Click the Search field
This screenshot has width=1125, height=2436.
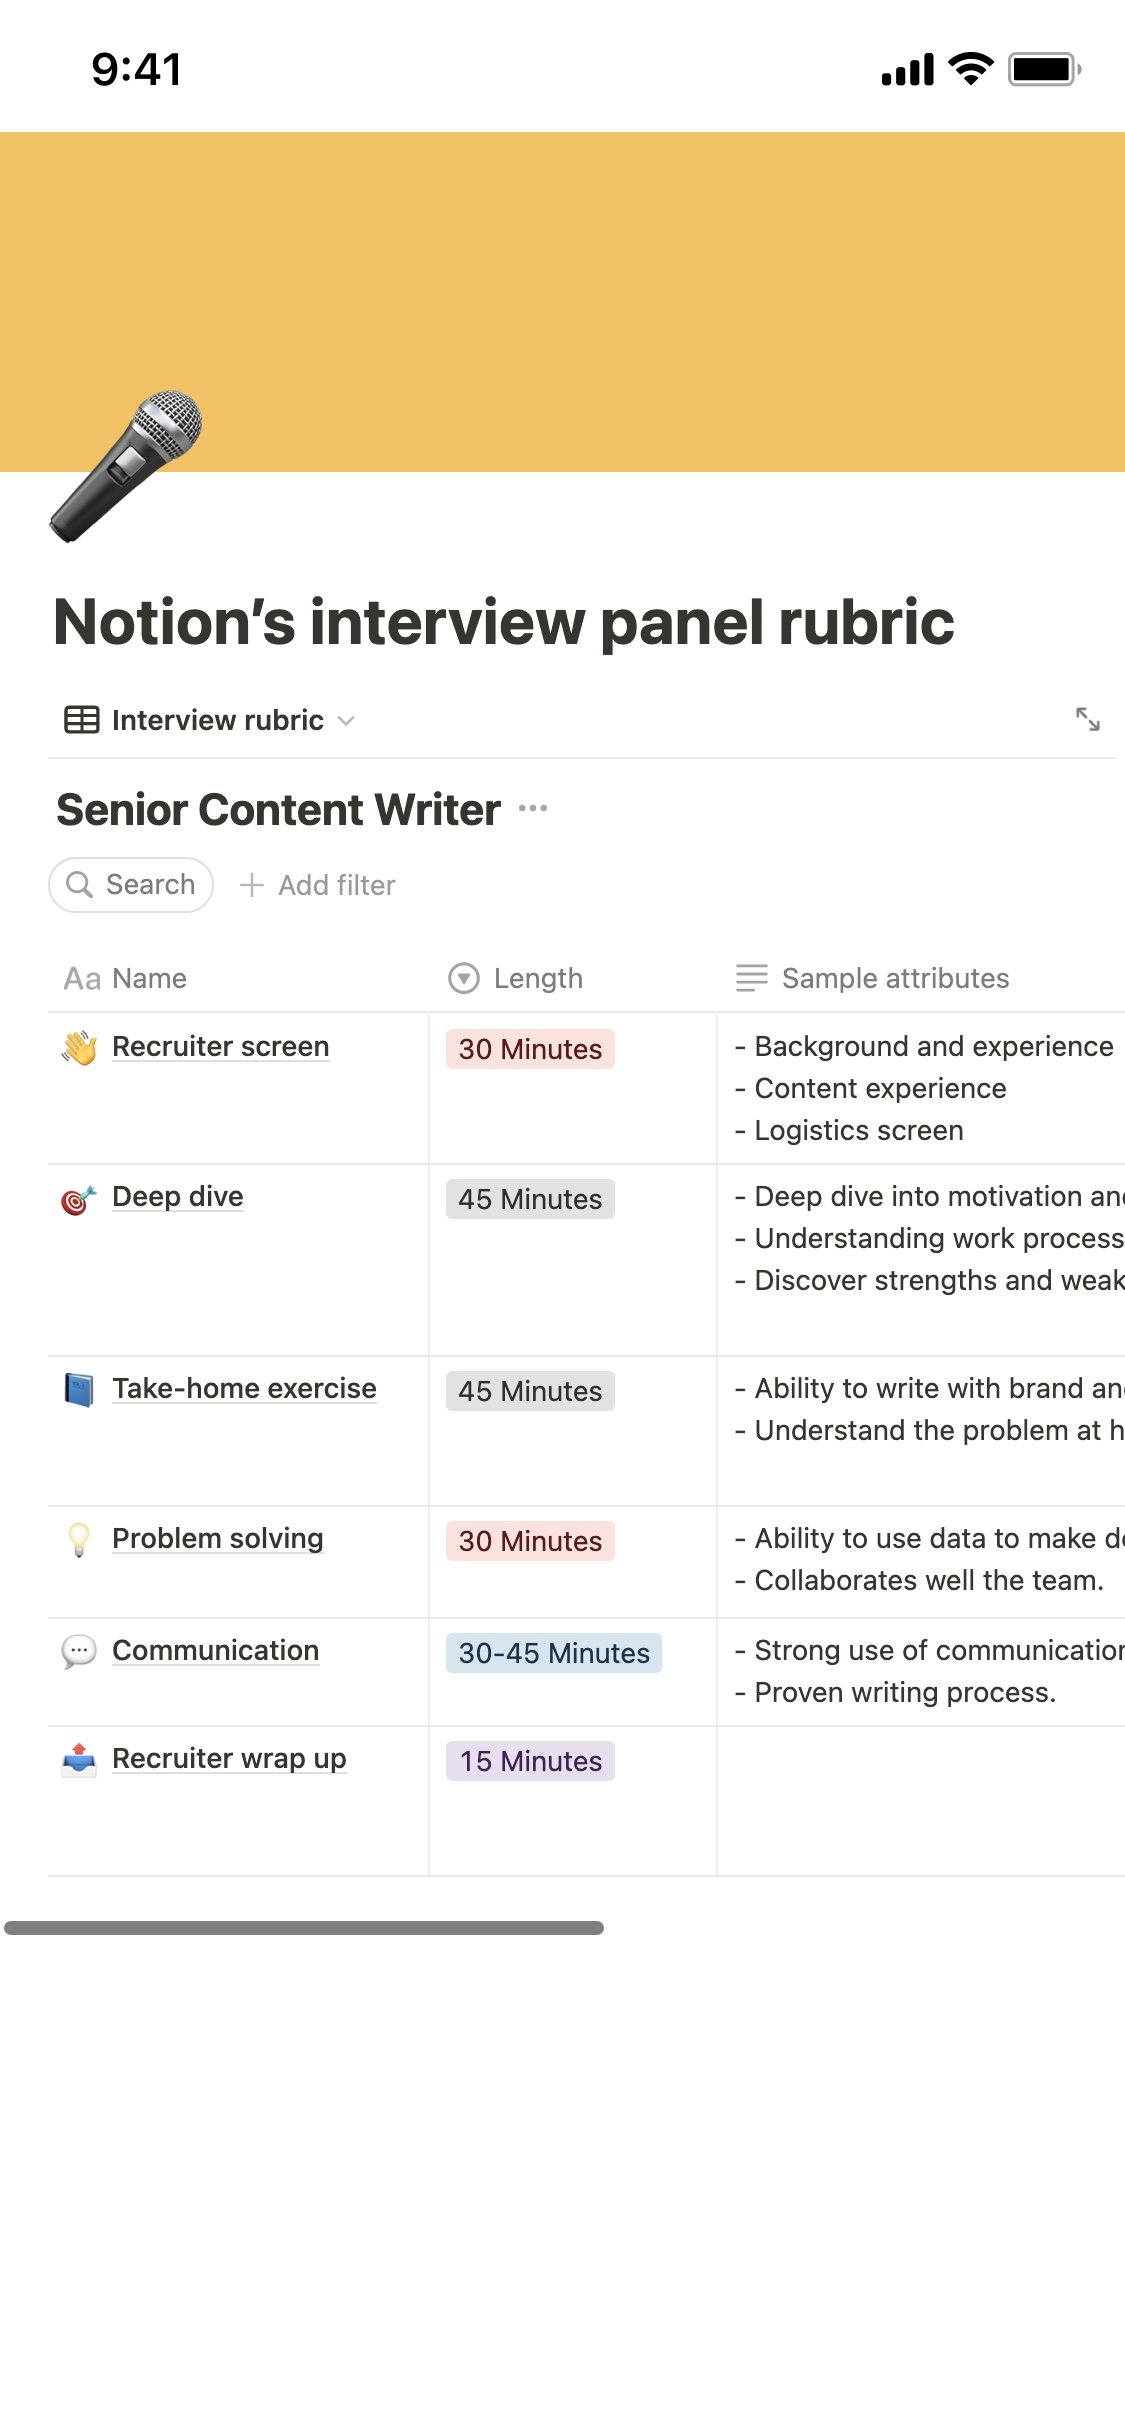(x=131, y=885)
